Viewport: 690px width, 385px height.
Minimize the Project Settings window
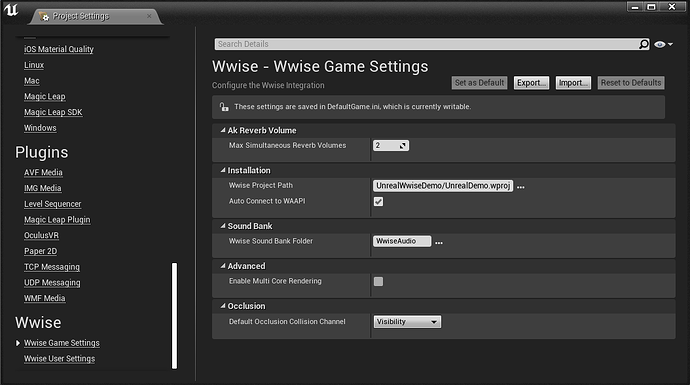pos(635,7)
